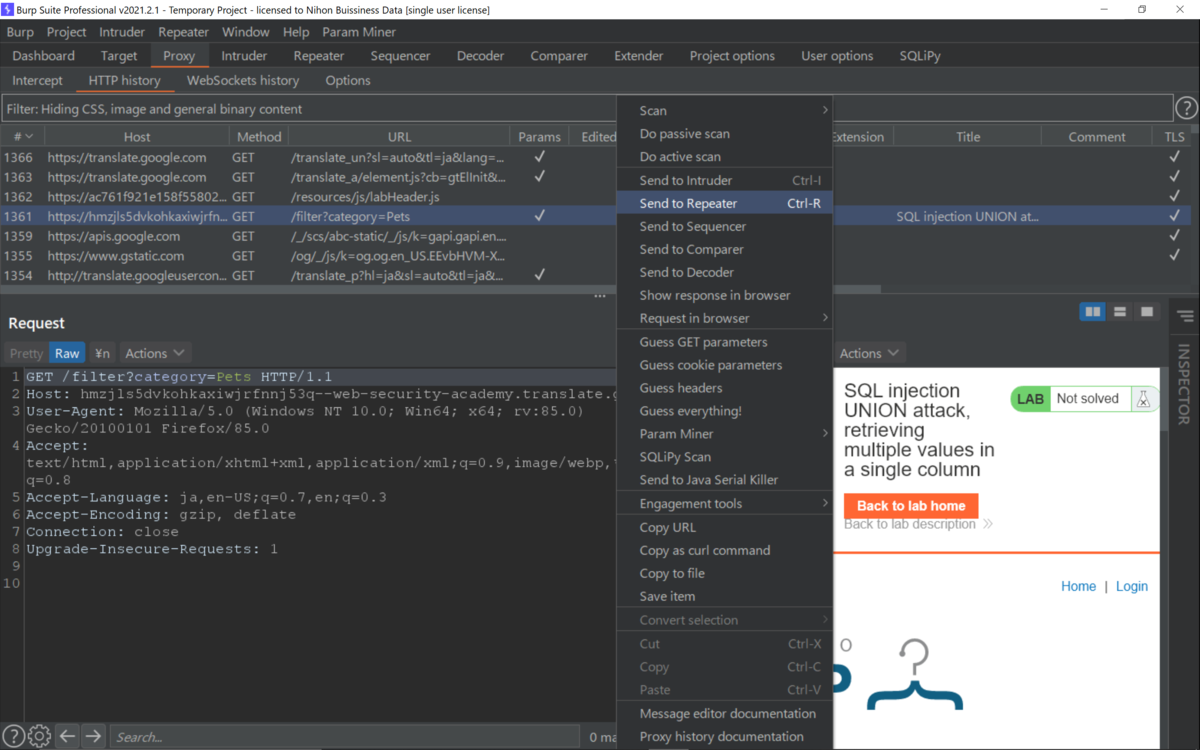This screenshot has width=1200, height=750.
Task: Choose SQLiPy Scan menu entry
Action: 725,457
